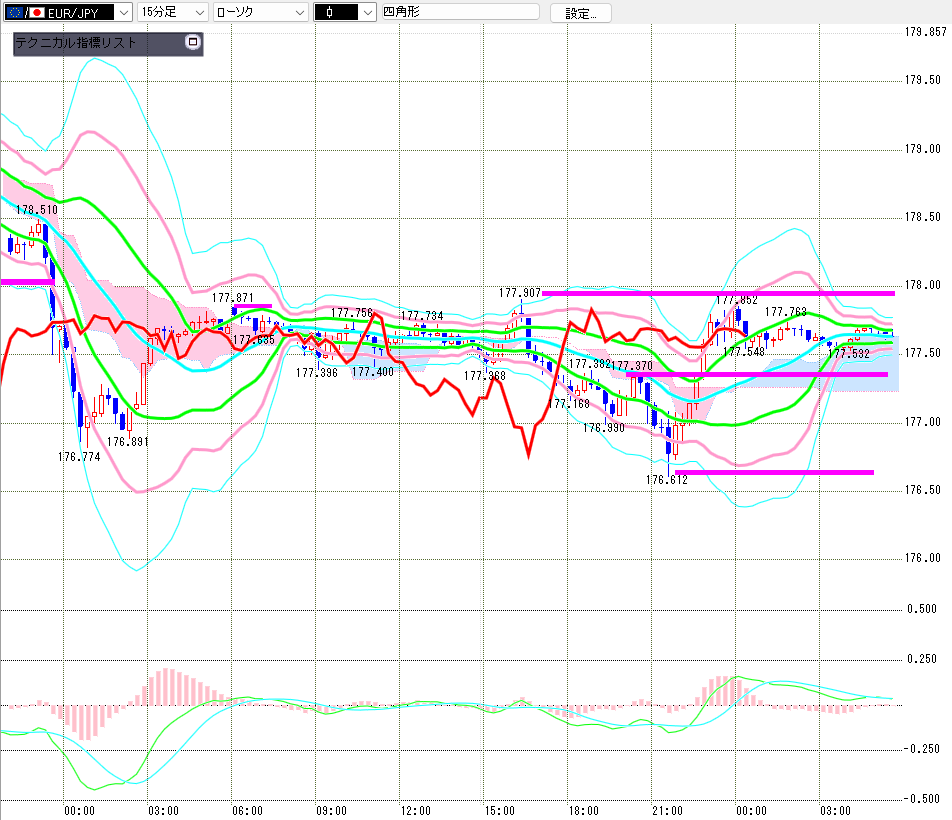Click the 177.734 price label
The height and width of the screenshot is (820, 952).
click(x=422, y=316)
